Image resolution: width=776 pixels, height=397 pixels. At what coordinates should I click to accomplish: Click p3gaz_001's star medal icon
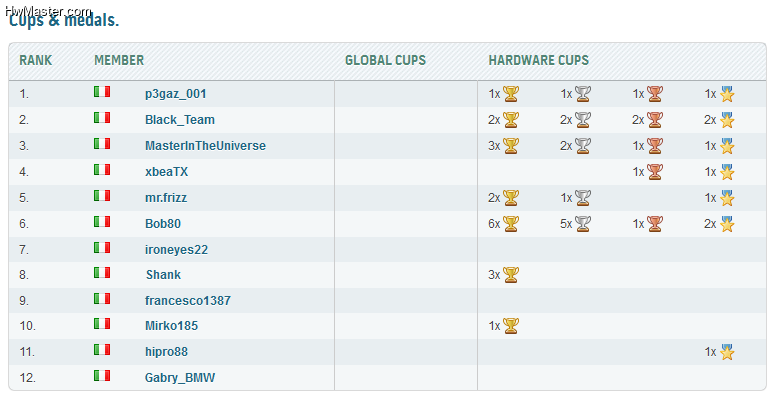727,94
